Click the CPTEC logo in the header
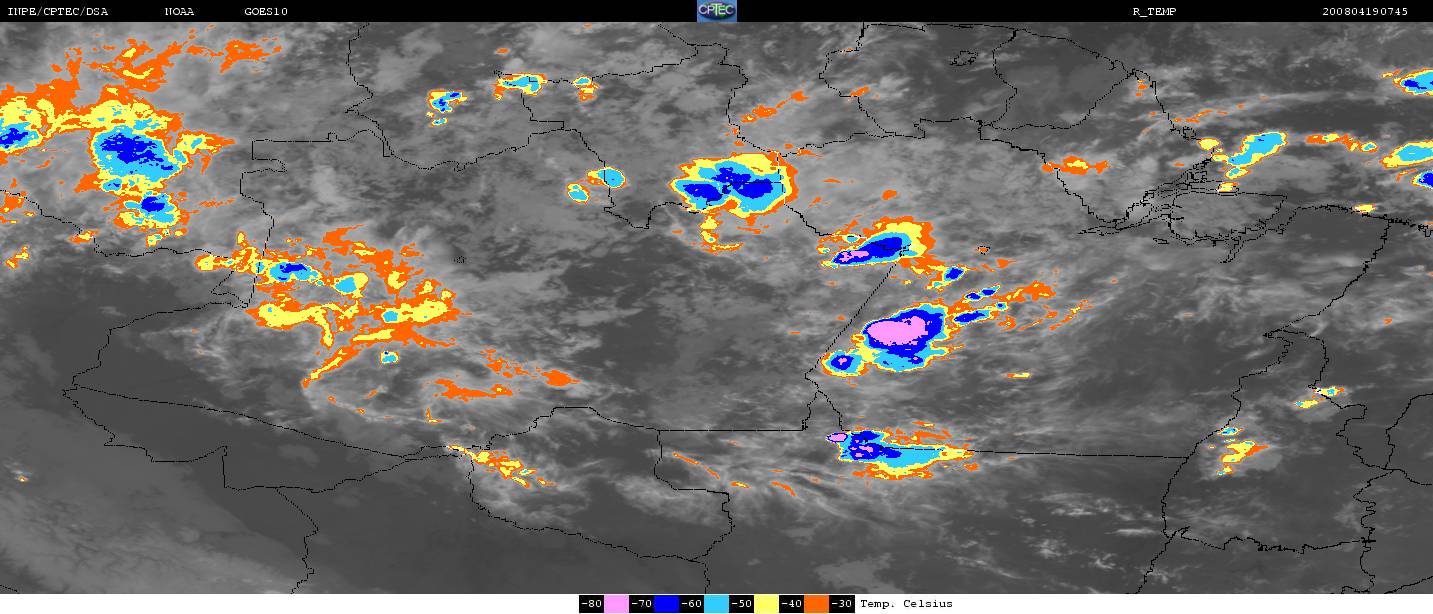The height and width of the screenshot is (614, 1433). click(717, 11)
